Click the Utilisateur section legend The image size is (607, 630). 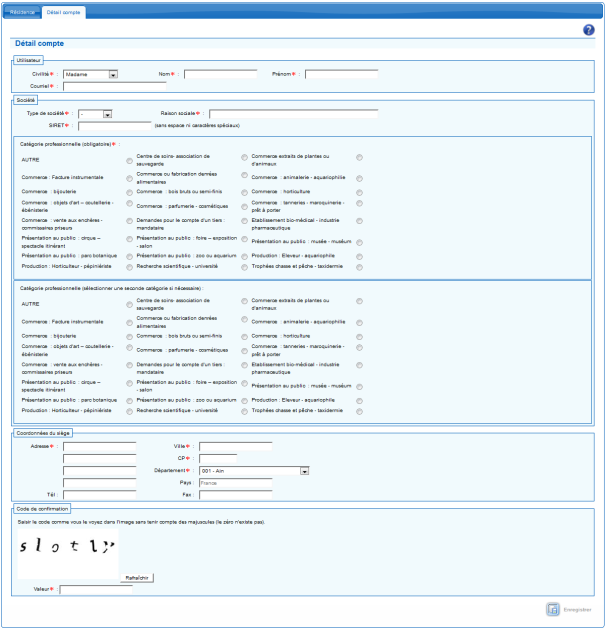tap(29, 60)
